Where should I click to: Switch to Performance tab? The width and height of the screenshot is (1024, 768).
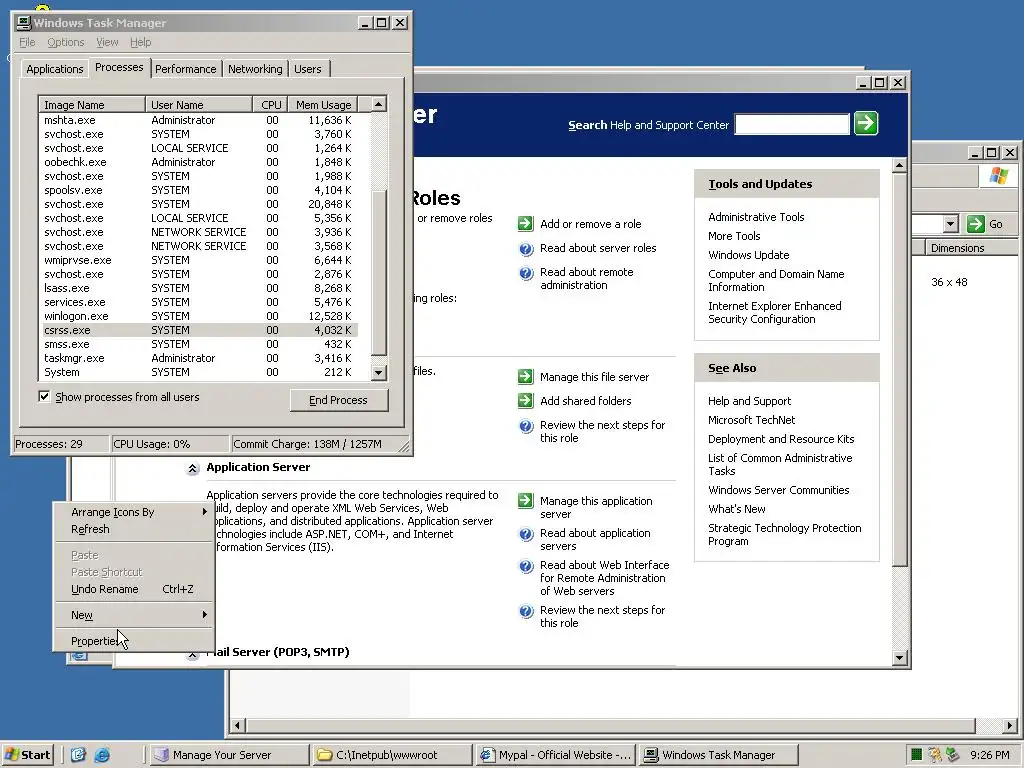pyautogui.click(x=185, y=69)
